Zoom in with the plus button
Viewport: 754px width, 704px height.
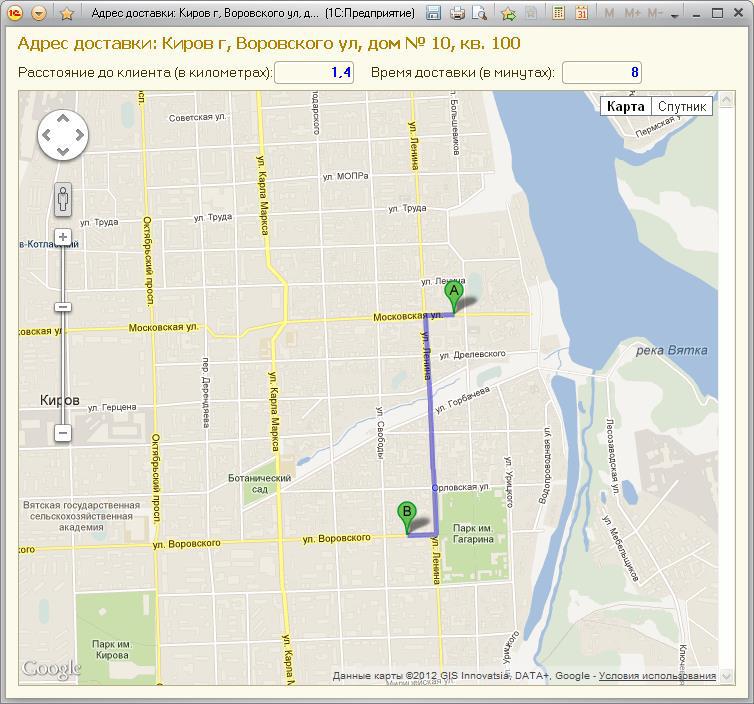63,238
